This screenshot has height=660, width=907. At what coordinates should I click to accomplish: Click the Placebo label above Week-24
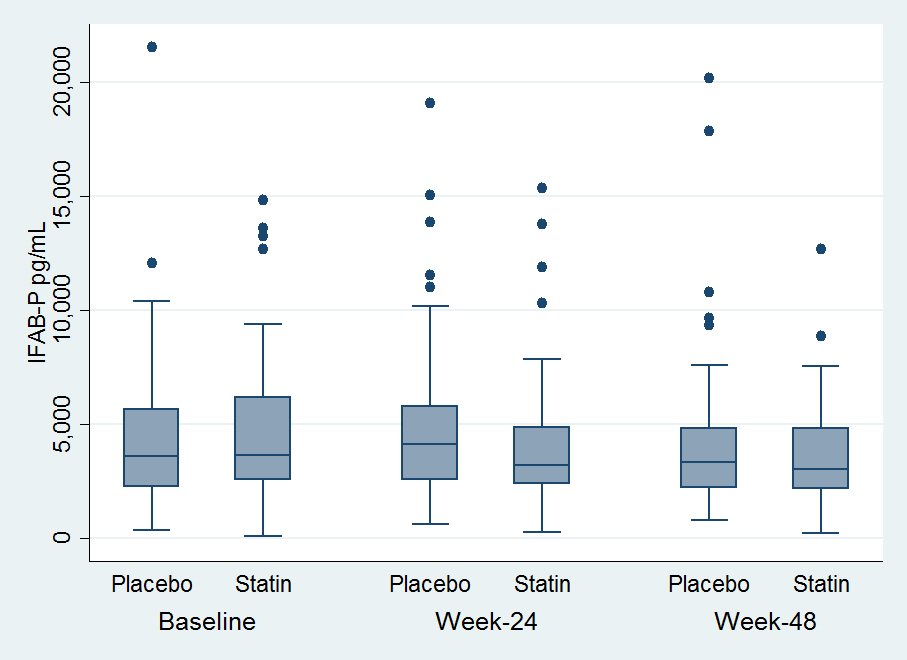point(430,584)
